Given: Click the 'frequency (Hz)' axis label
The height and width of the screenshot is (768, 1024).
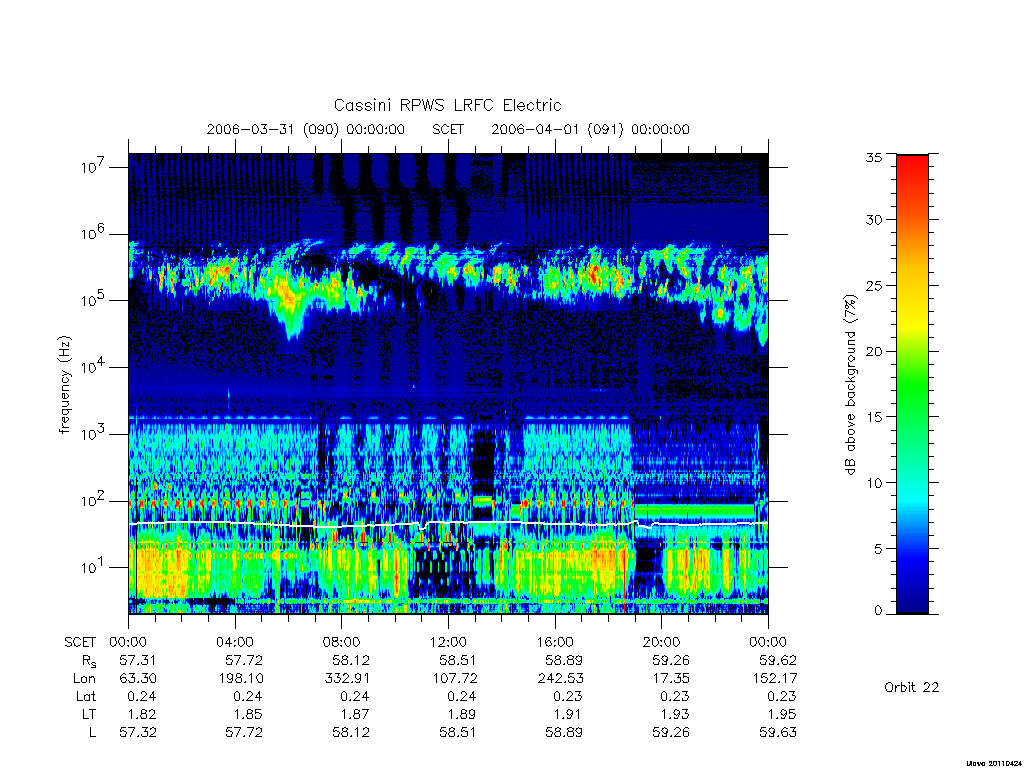Looking at the screenshot, I should pos(64,385).
